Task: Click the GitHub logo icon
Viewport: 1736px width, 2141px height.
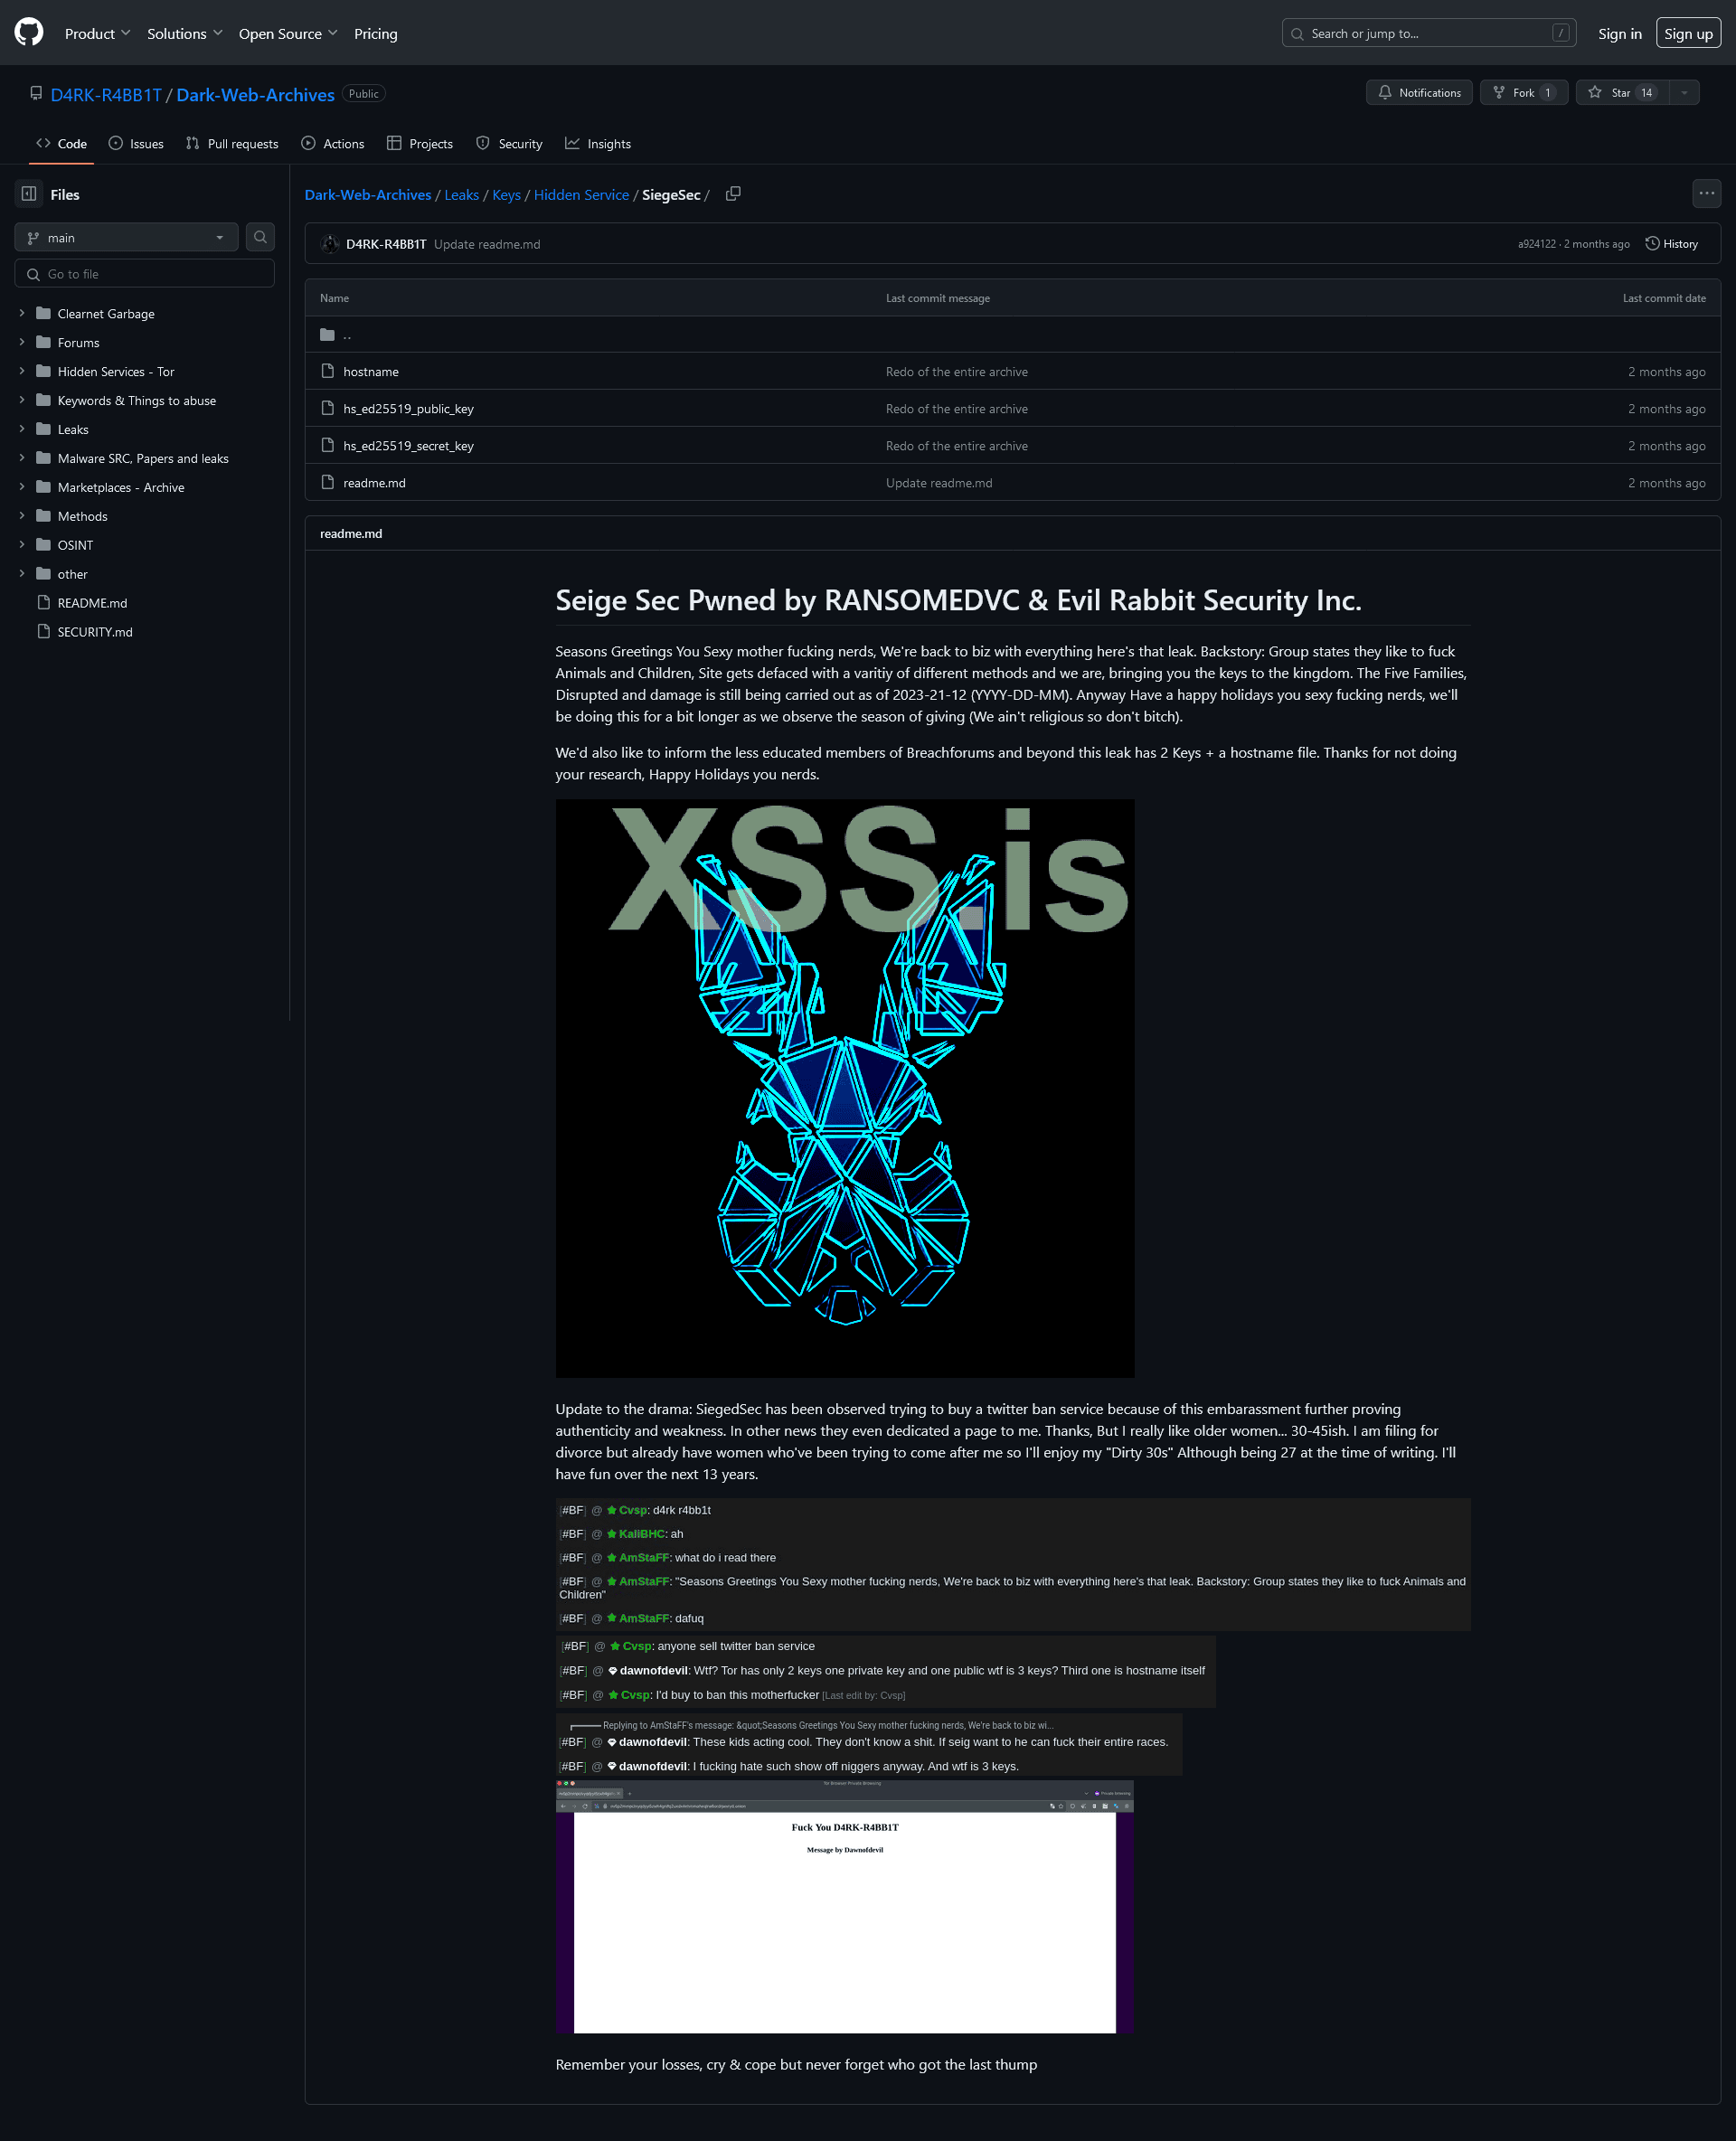Action: pyautogui.click(x=29, y=33)
